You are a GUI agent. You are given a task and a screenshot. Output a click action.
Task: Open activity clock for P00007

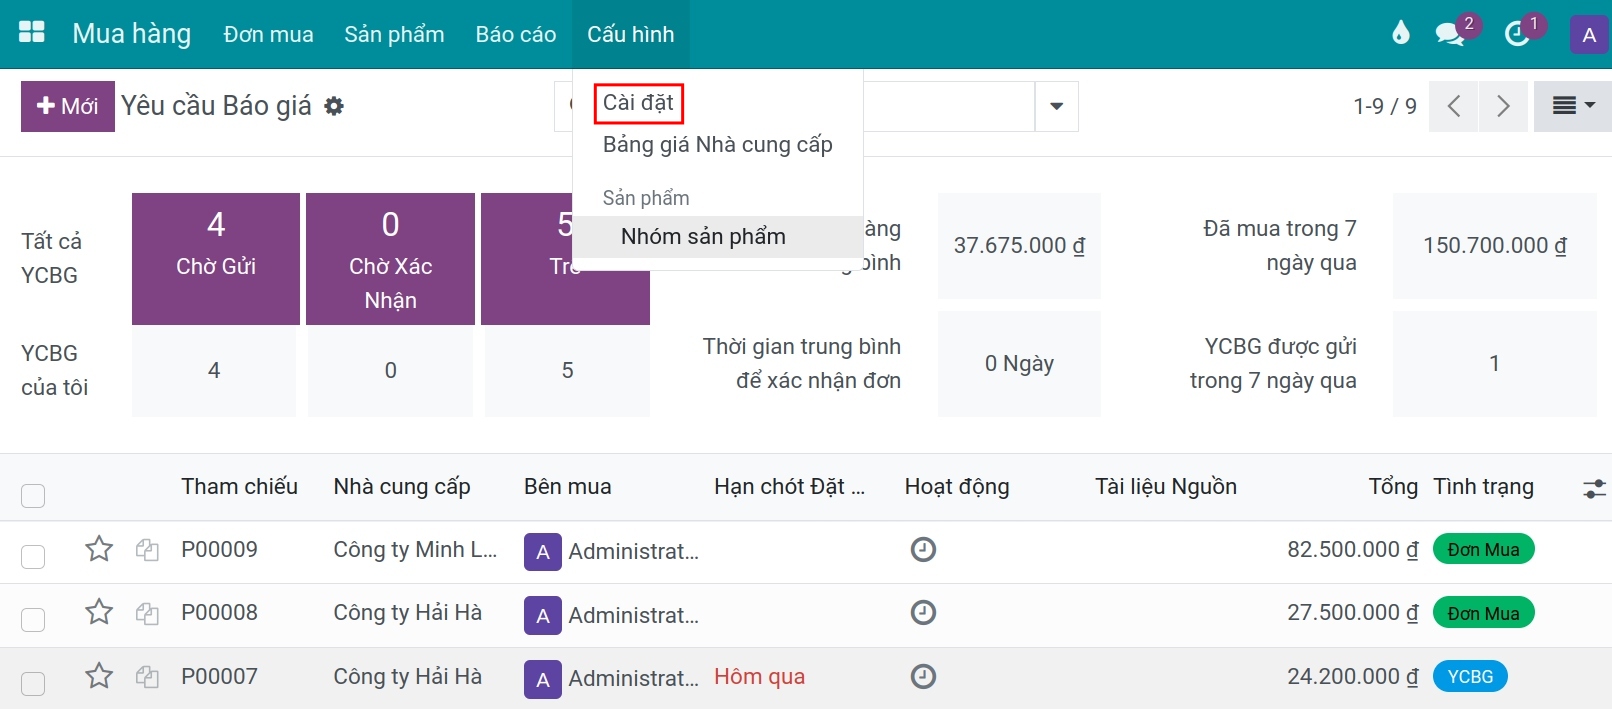923,676
